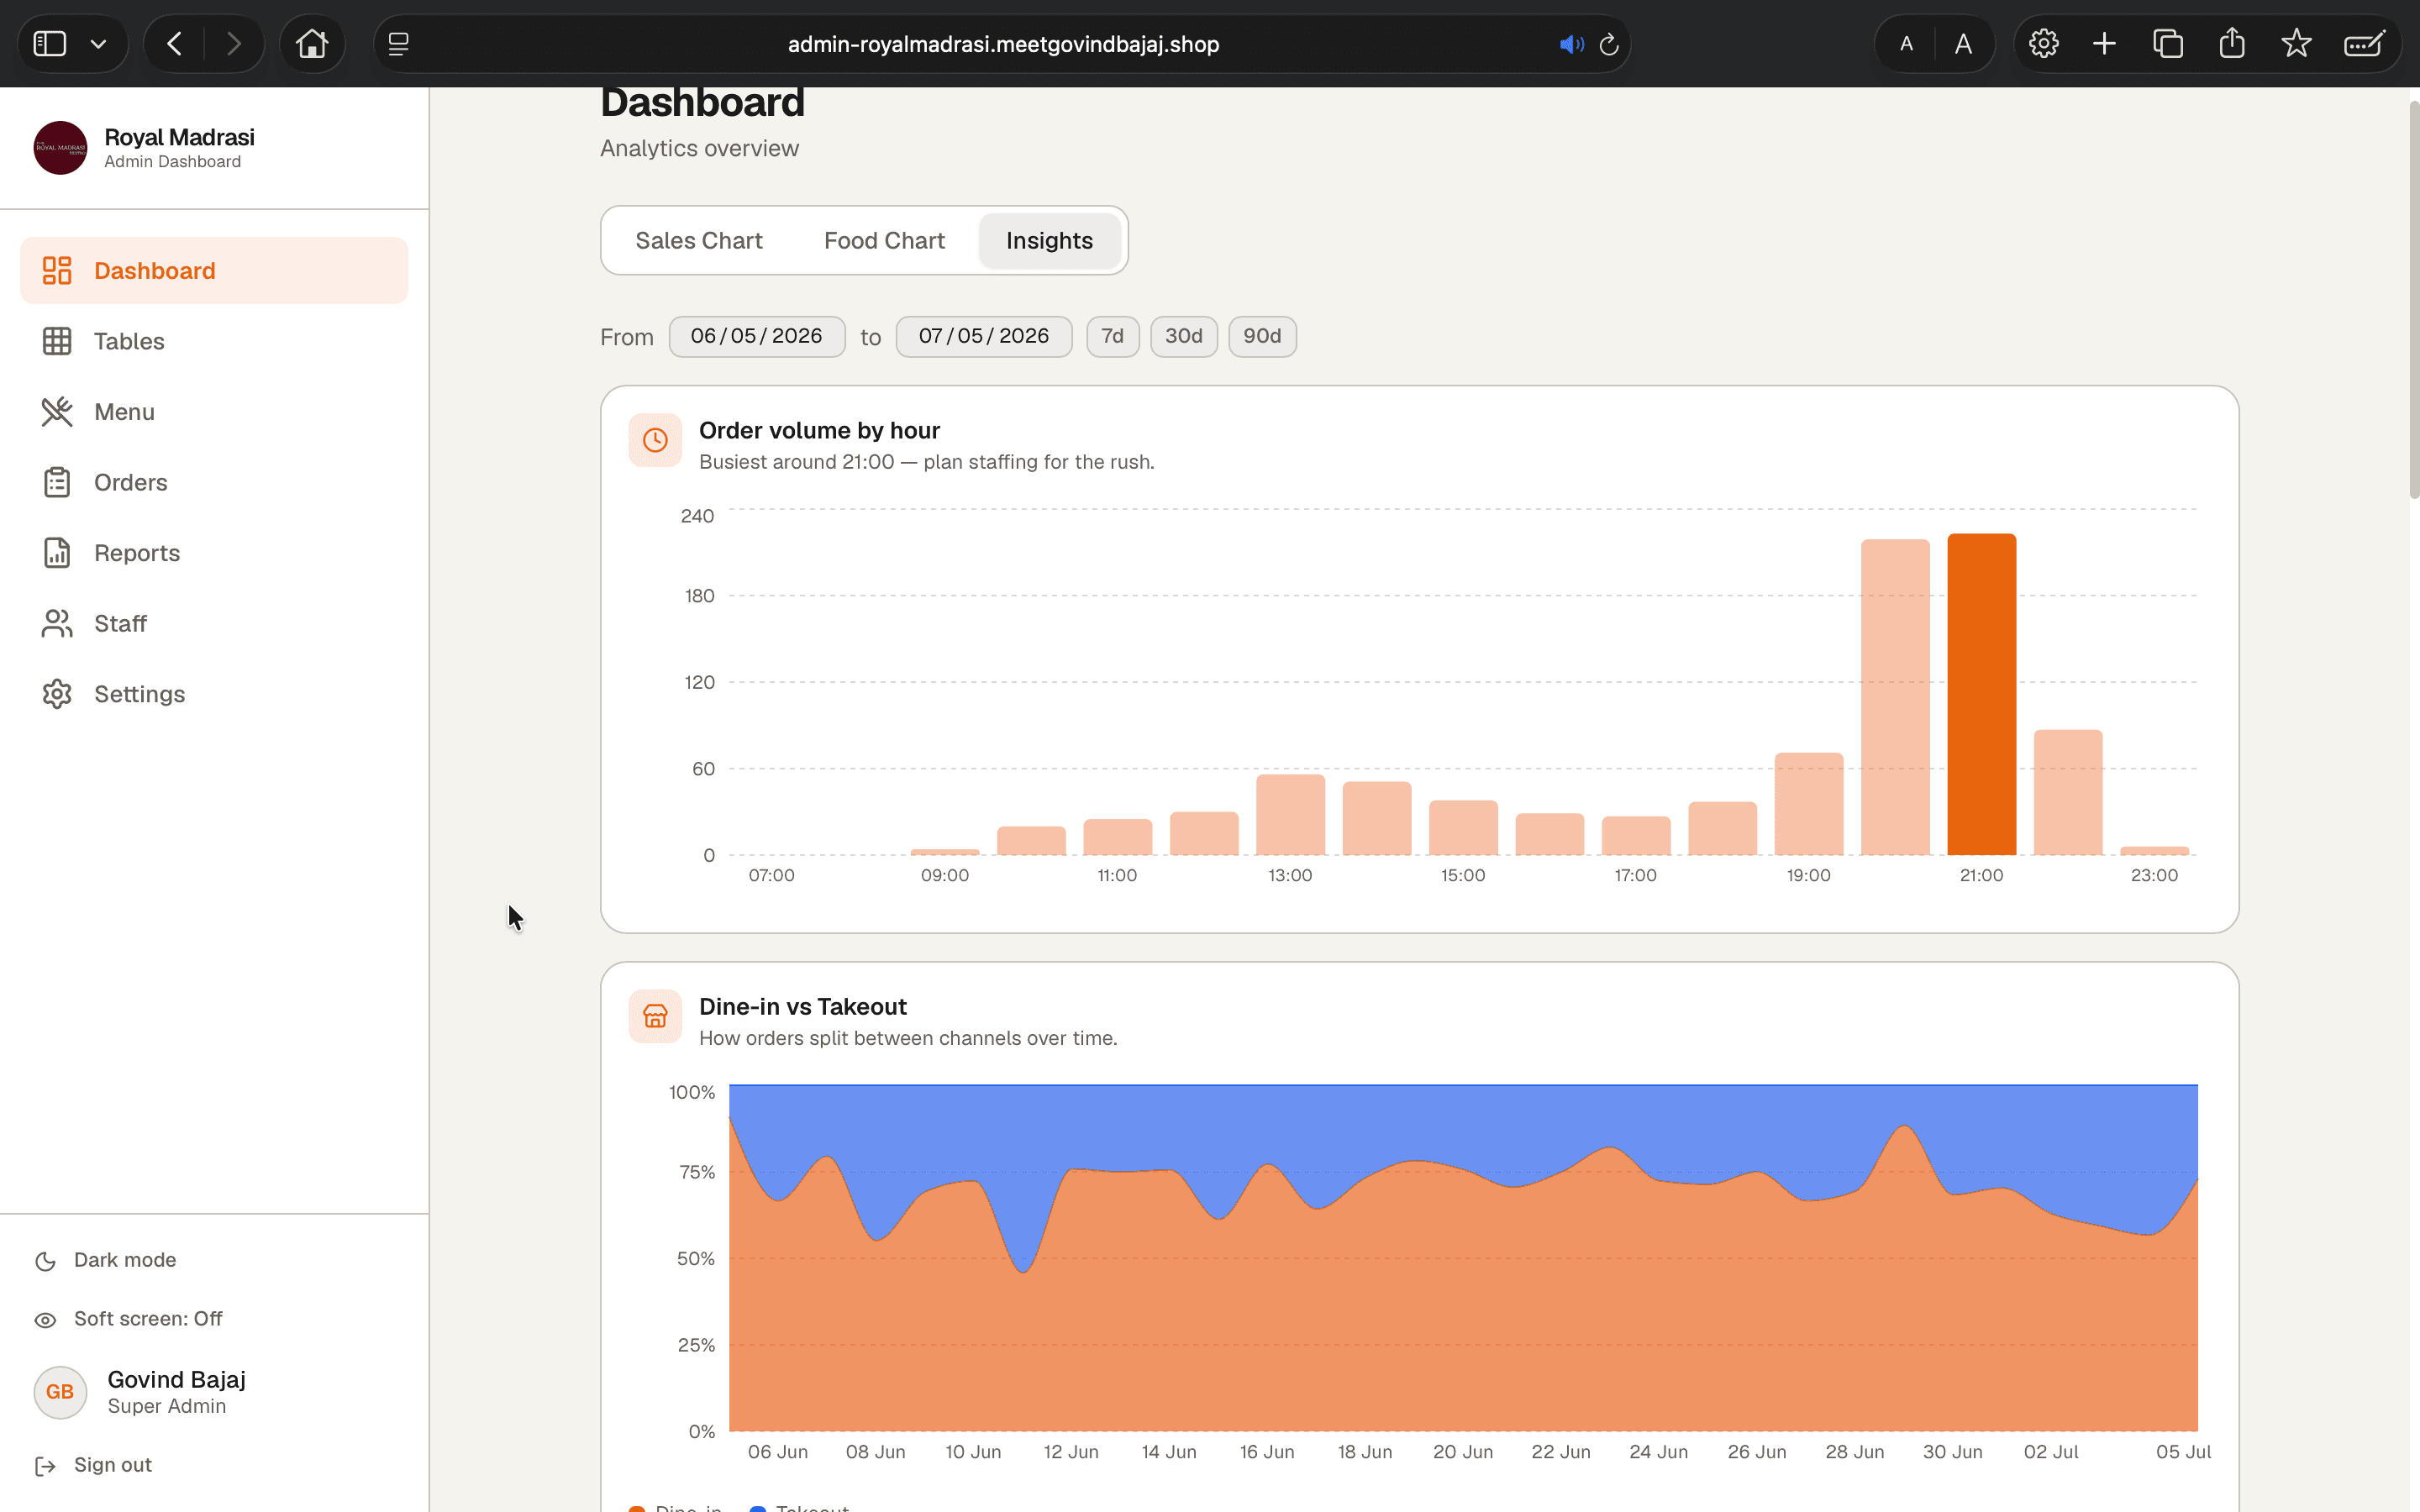This screenshot has height=1512, width=2420.
Task: Click the Menu utensils icon
Action: [x=57, y=412]
